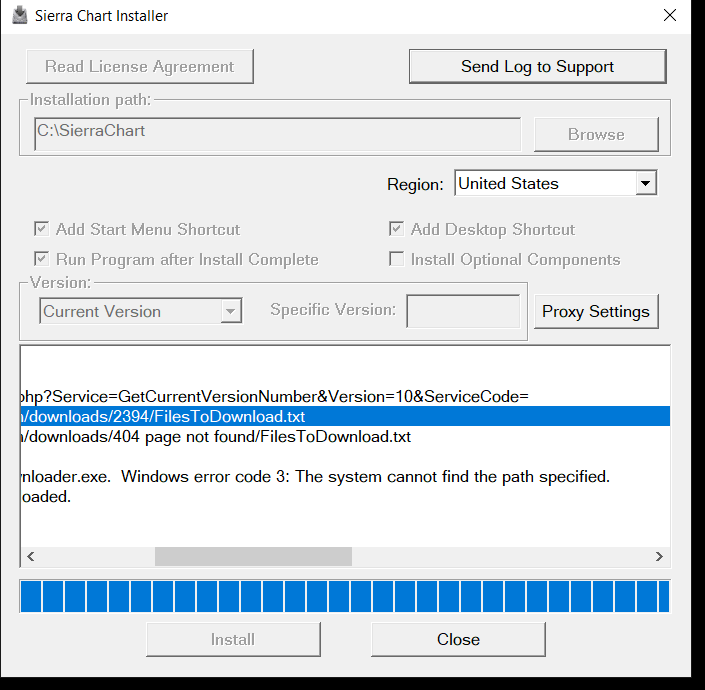Click the Current Version combo box
Screen dimensions: 705x690
pos(141,311)
